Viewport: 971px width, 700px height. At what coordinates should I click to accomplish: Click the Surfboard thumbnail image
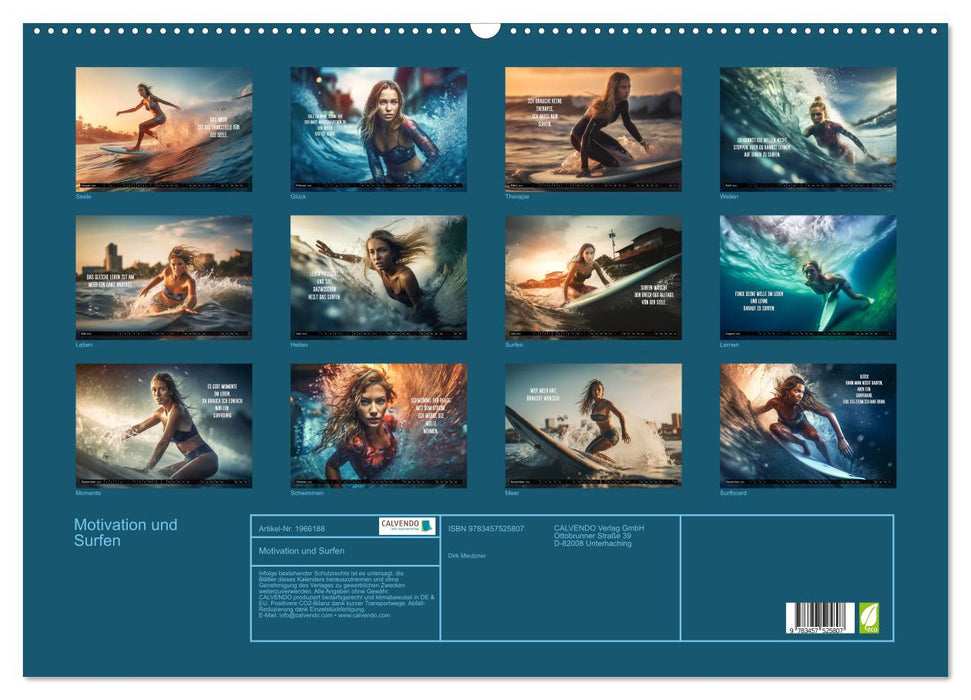click(807, 426)
